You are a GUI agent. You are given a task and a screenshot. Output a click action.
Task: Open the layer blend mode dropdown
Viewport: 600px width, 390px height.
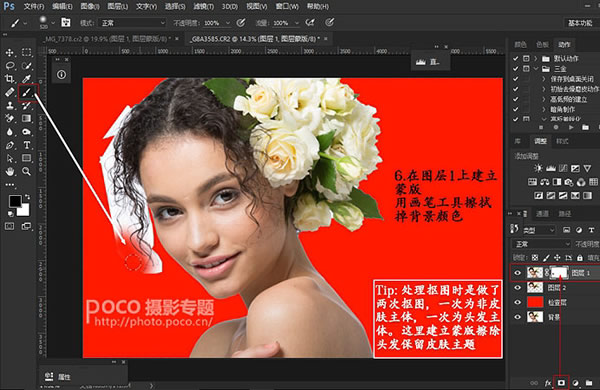(x=541, y=244)
